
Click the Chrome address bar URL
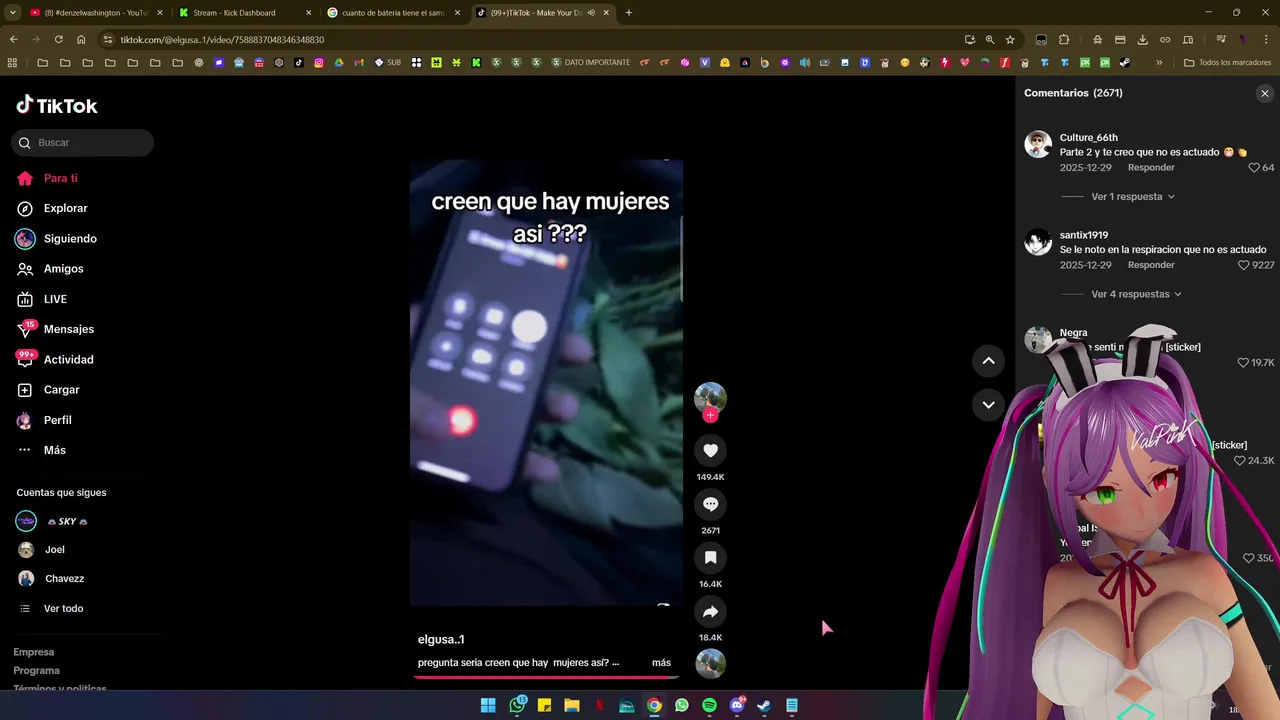tap(222, 40)
